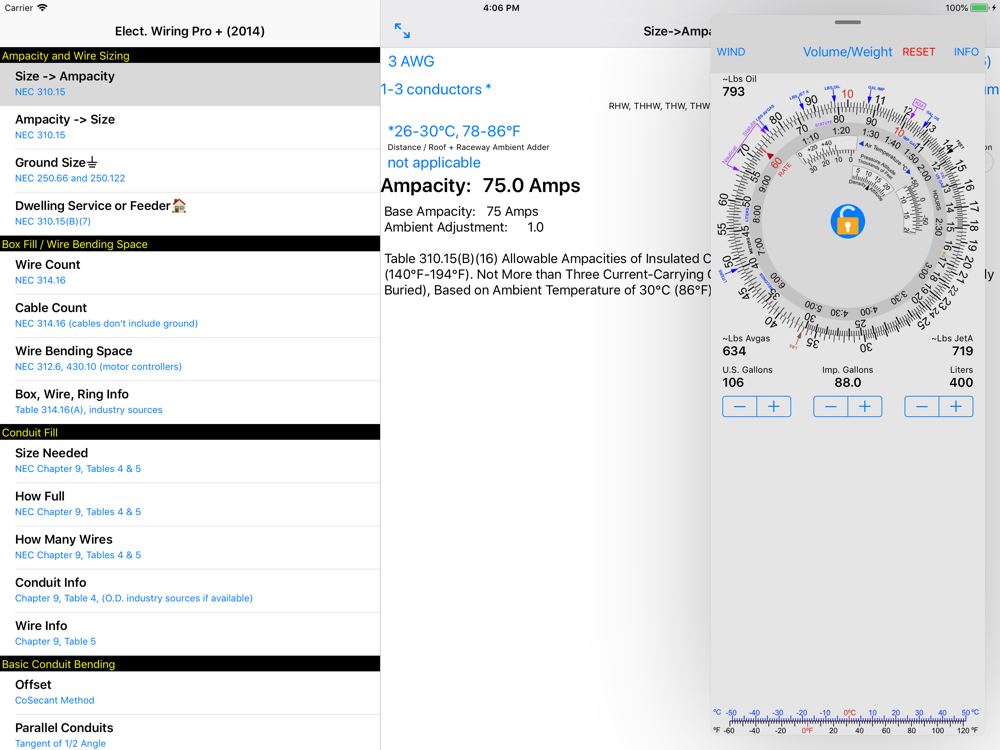Tap the Conduit Fill section header
Image resolution: width=1000 pixels, height=750 pixels.
(x=190, y=432)
